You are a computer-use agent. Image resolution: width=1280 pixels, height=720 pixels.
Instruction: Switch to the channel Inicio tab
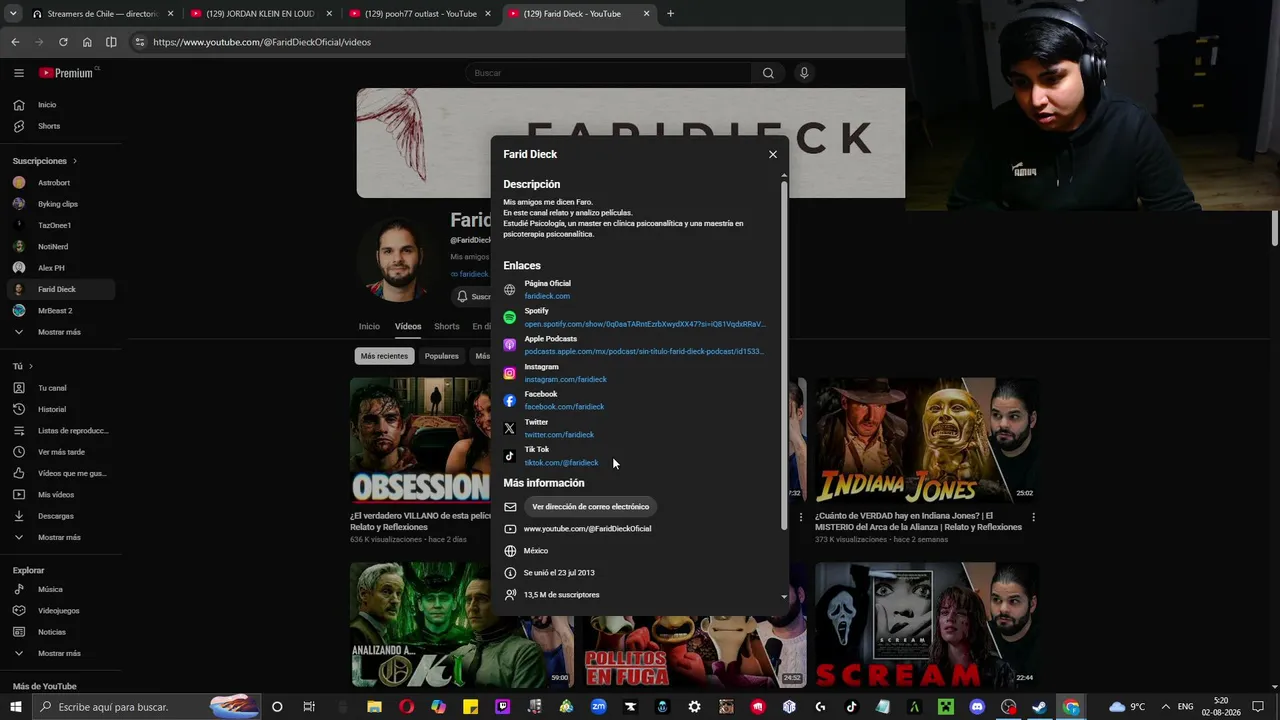point(369,326)
